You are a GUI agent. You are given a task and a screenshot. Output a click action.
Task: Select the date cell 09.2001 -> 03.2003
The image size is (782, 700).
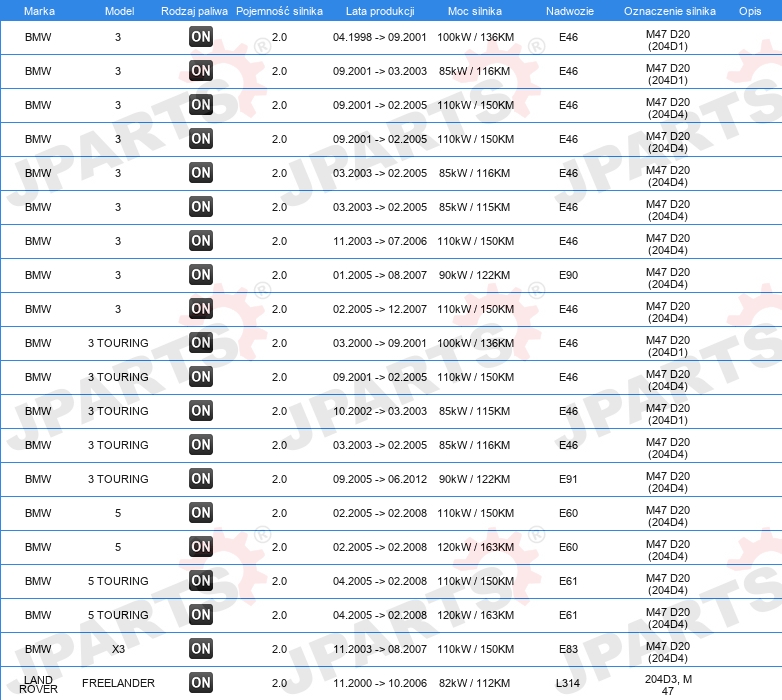[380, 71]
